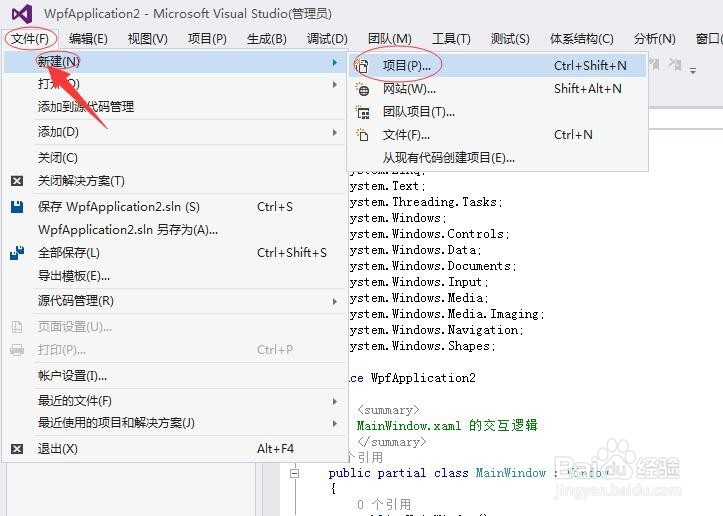Open the 测试(S) menu
The width and height of the screenshot is (723, 516).
[510, 39]
